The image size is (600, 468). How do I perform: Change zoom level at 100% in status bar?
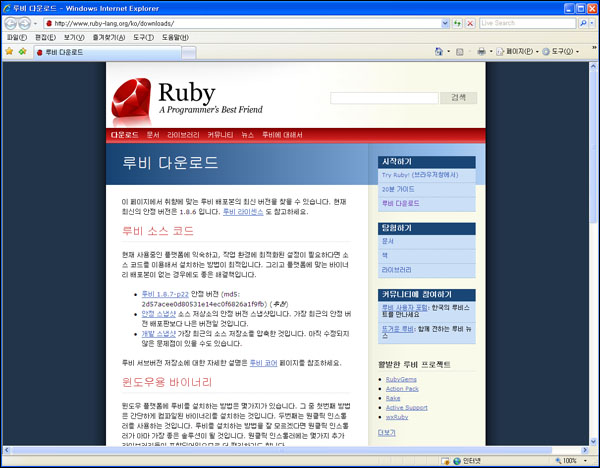click(571, 461)
